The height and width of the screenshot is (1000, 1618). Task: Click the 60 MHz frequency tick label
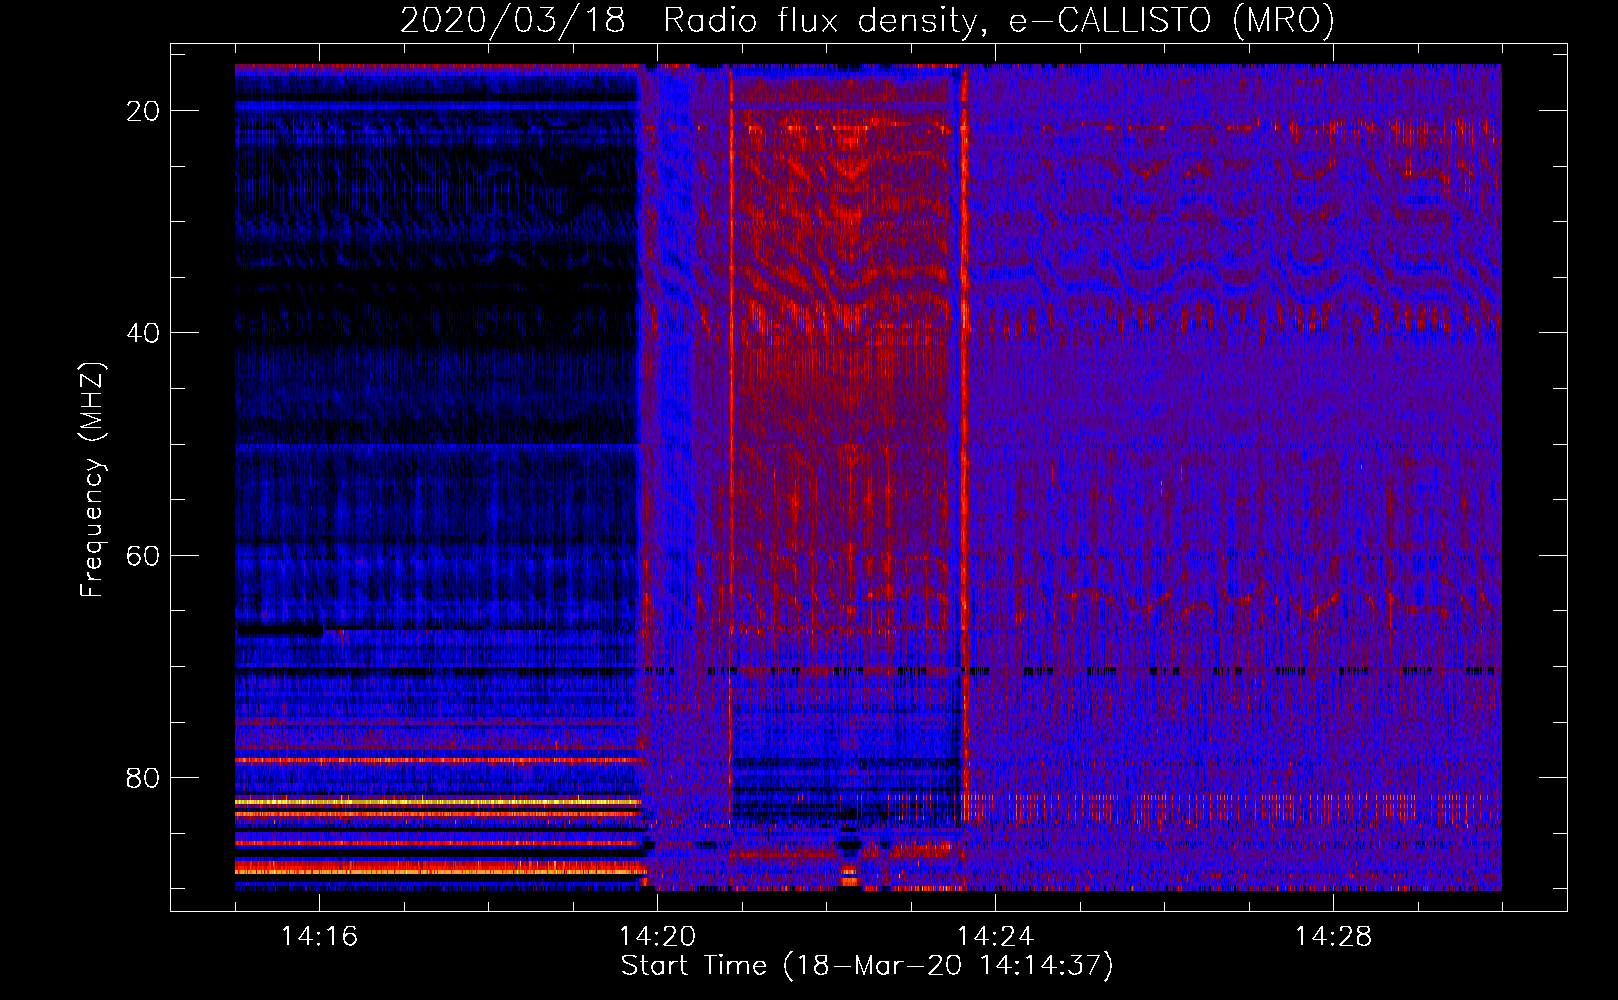[x=143, y=555]
